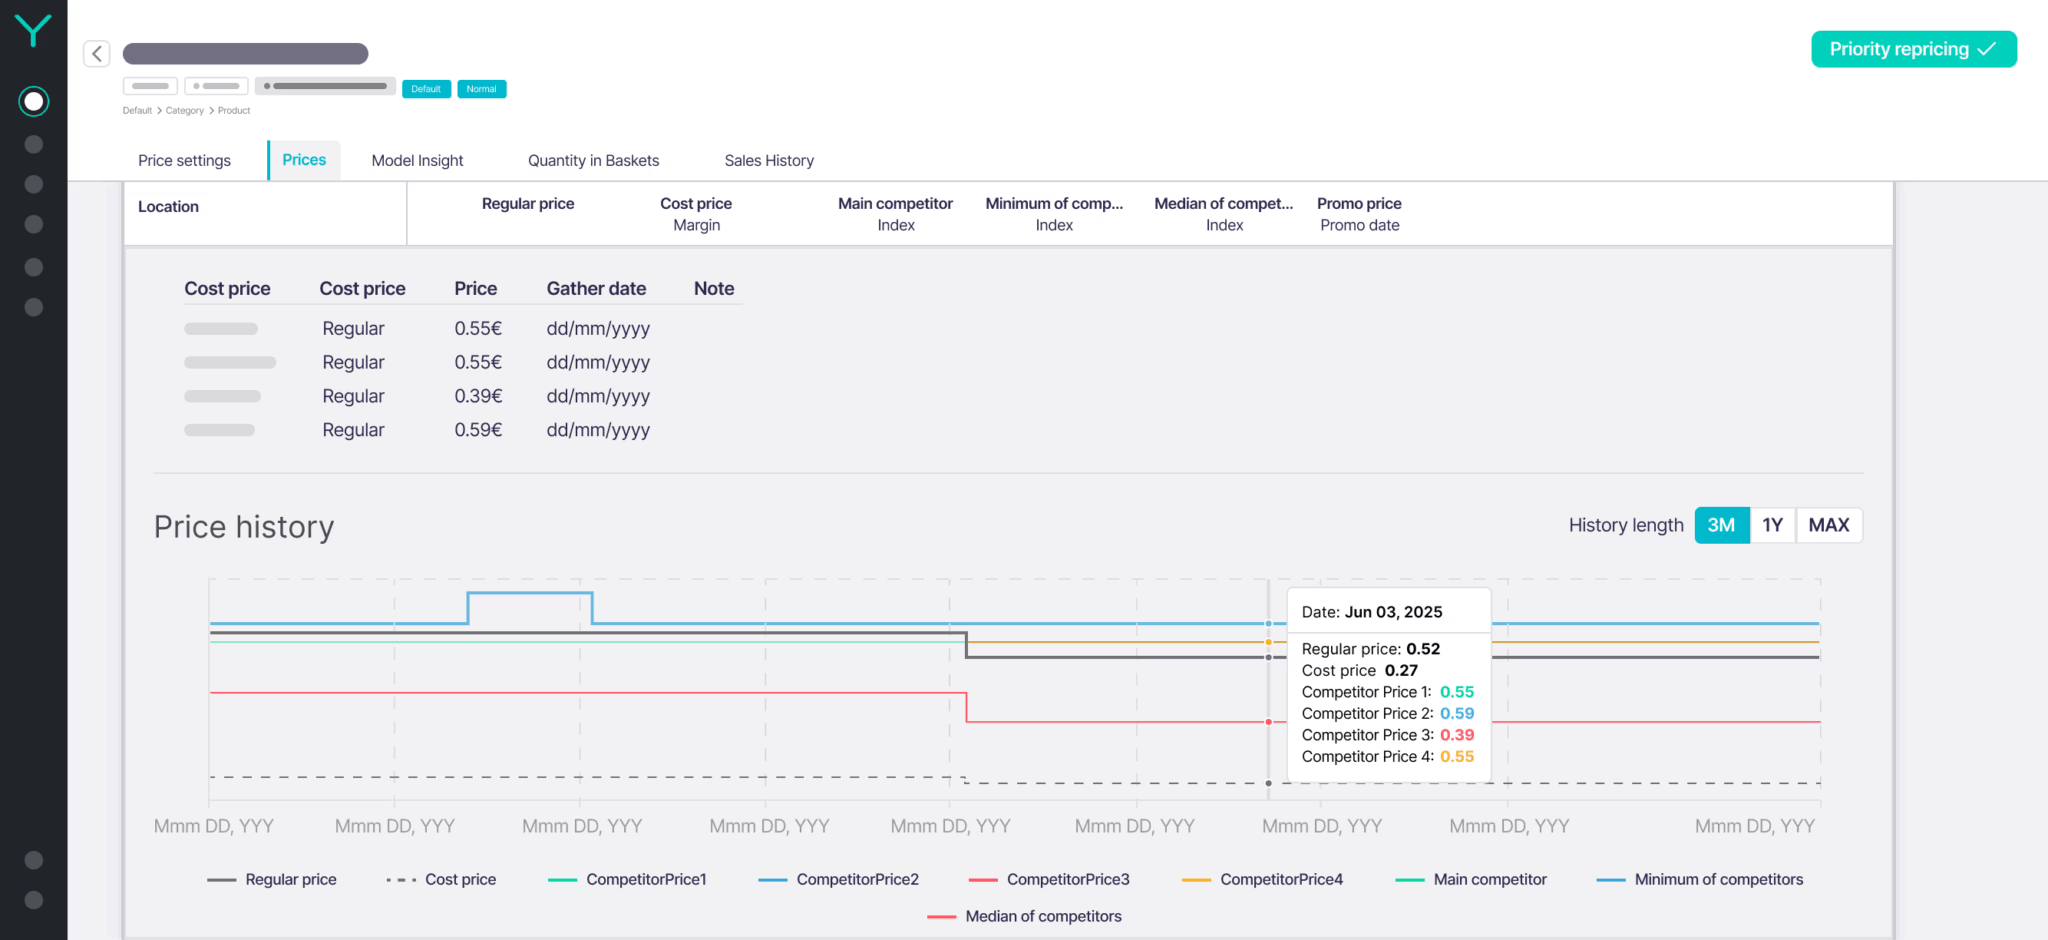The image size is (2048, 940).
Task: Click the Gather date column header
Action: point(596,289)
